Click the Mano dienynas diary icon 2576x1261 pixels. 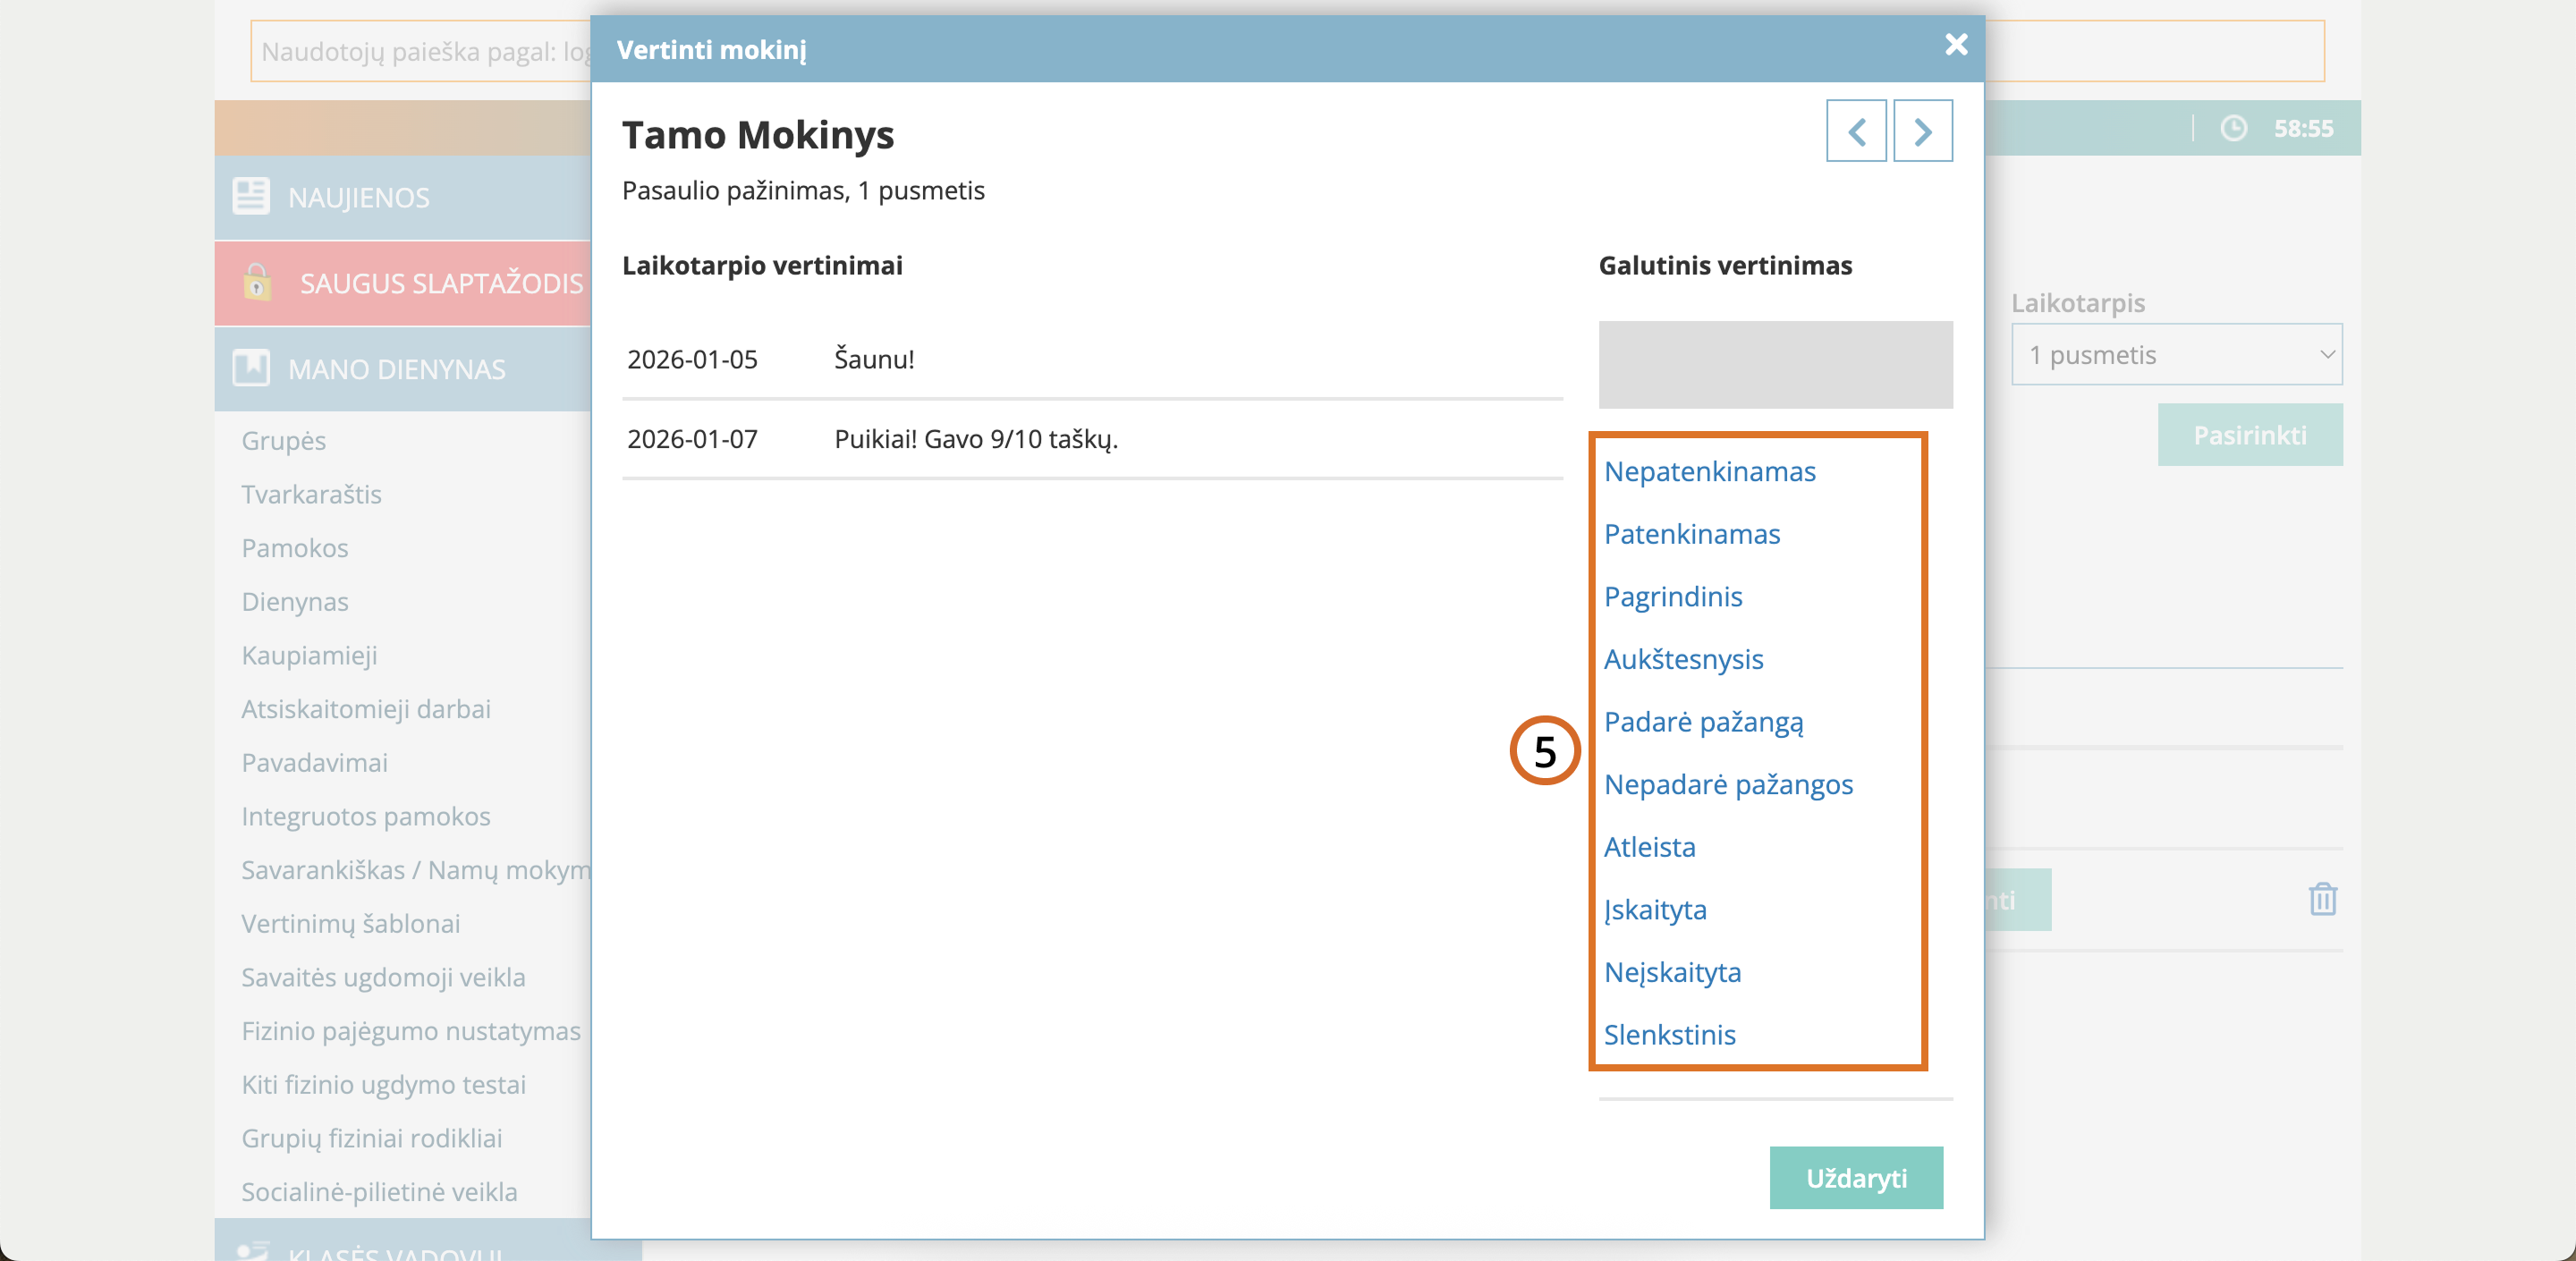(x=250, y=368)
